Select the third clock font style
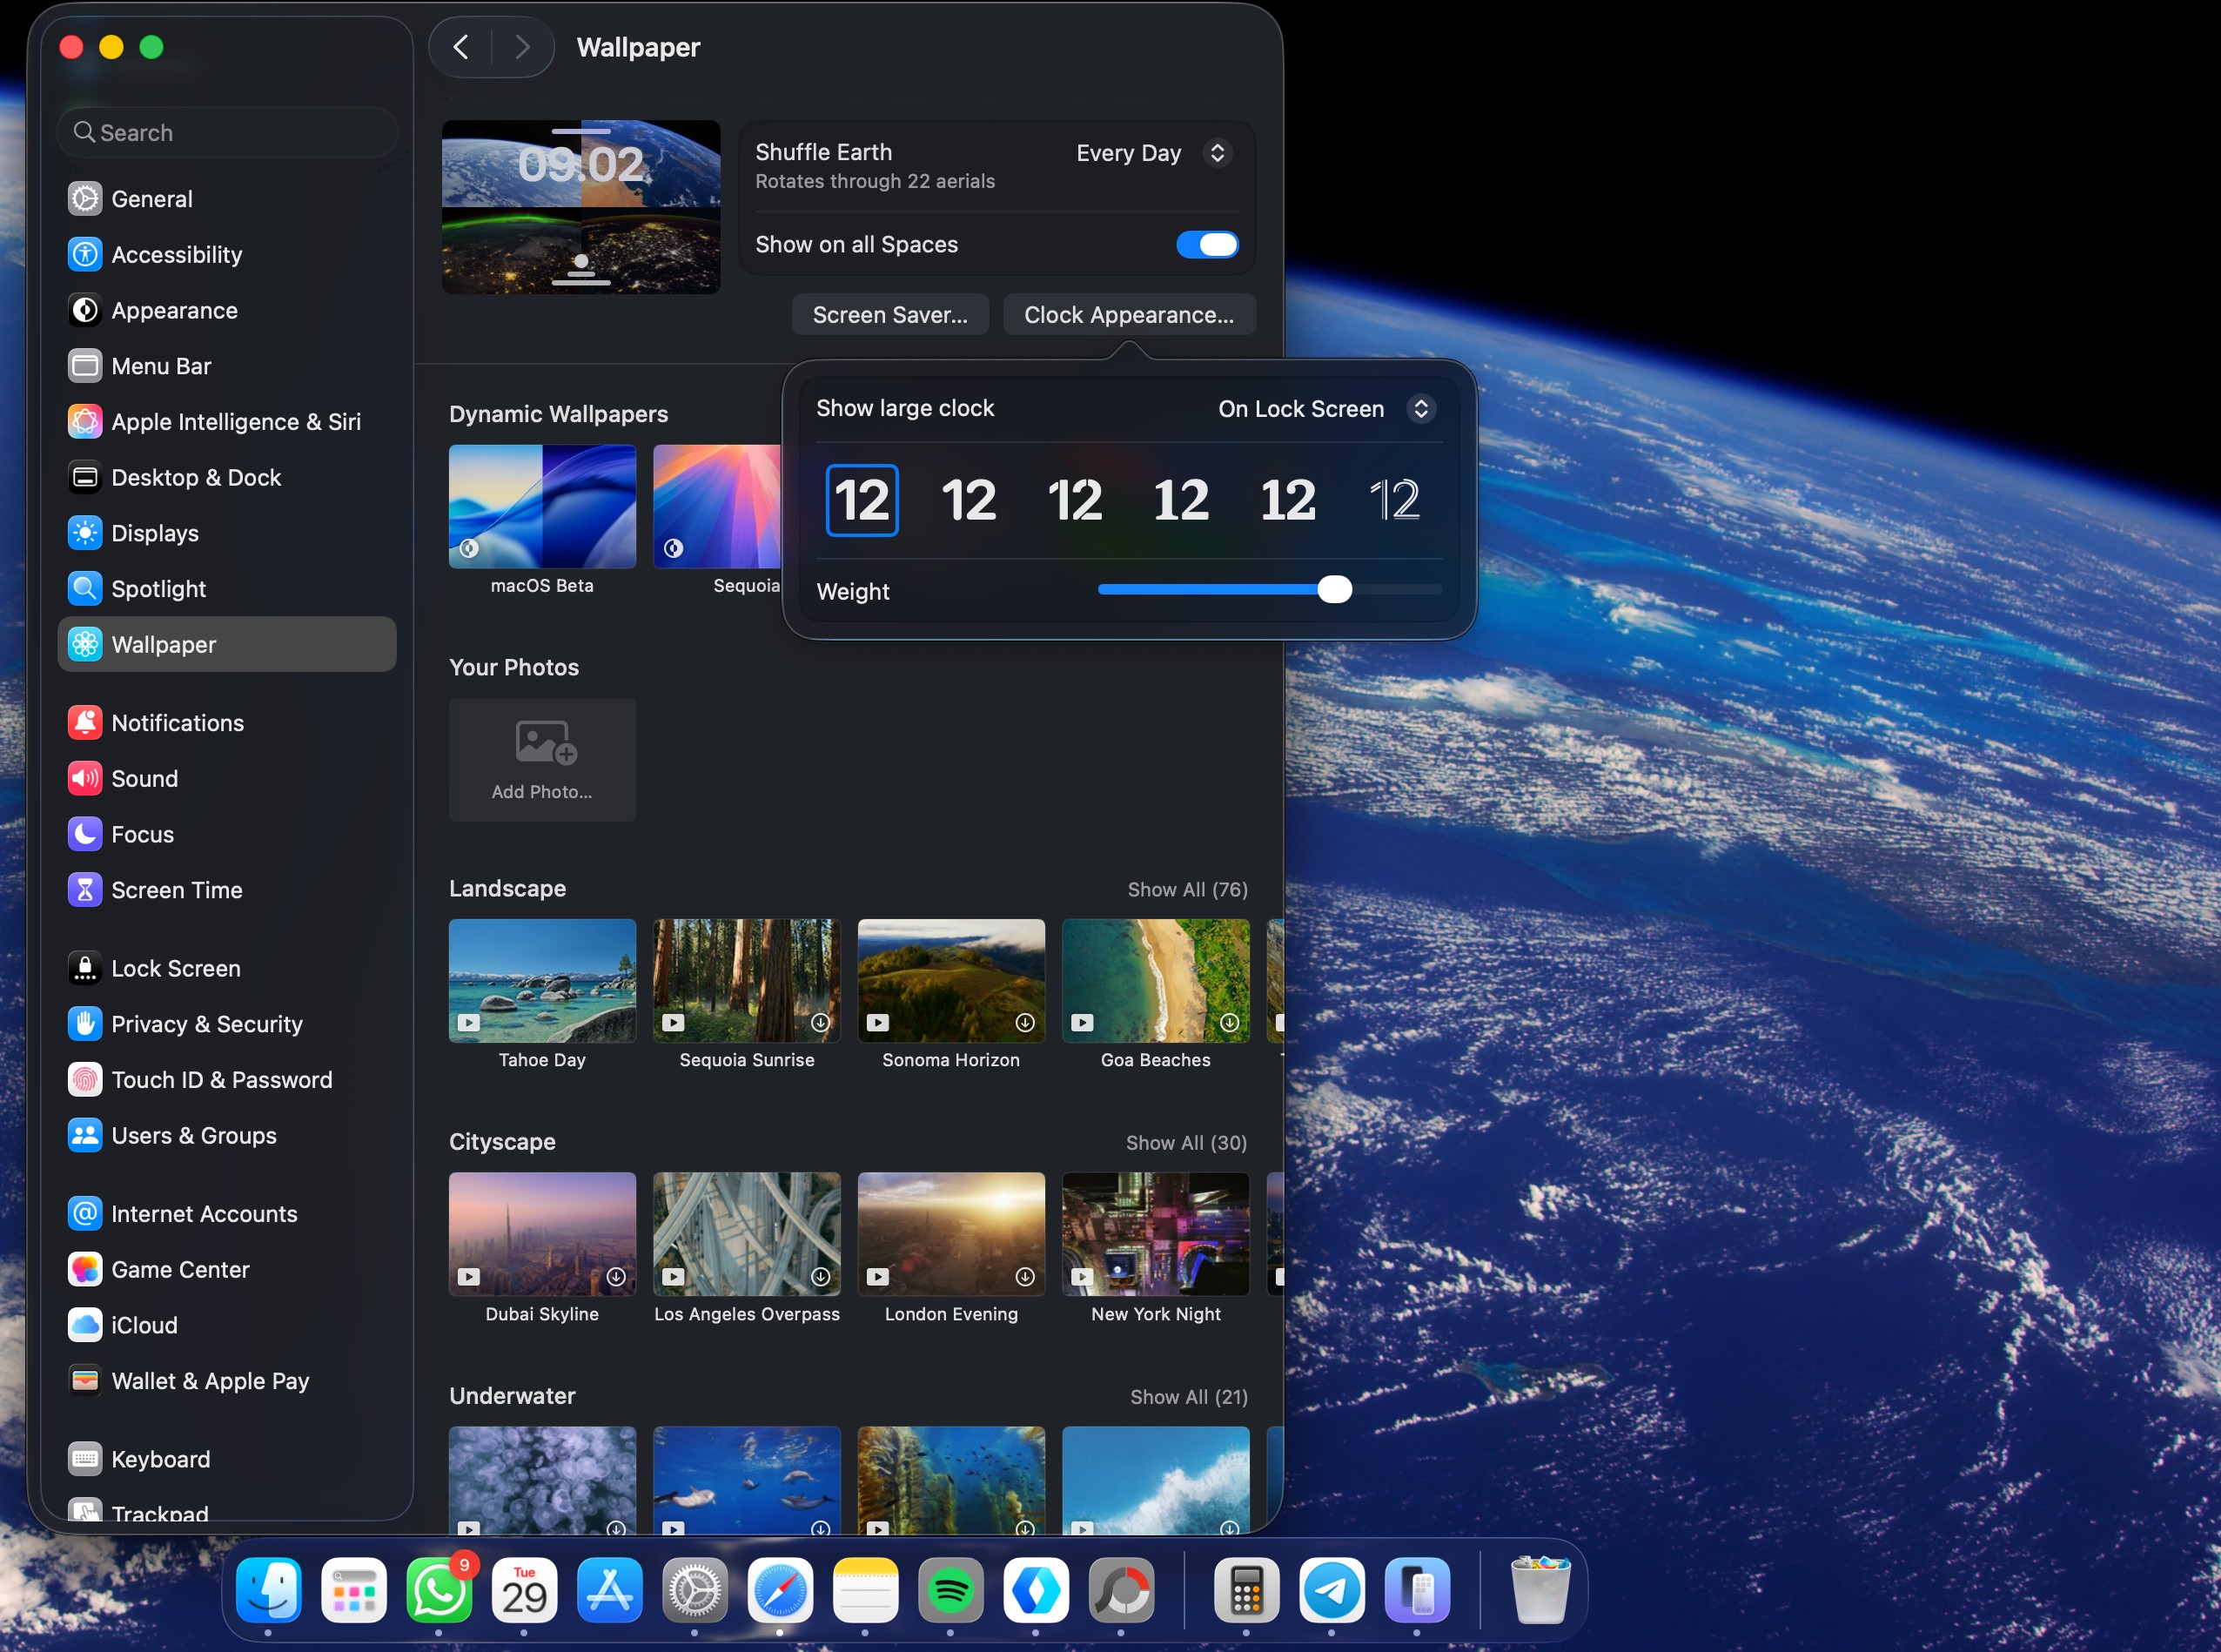 coord(1075,500)
